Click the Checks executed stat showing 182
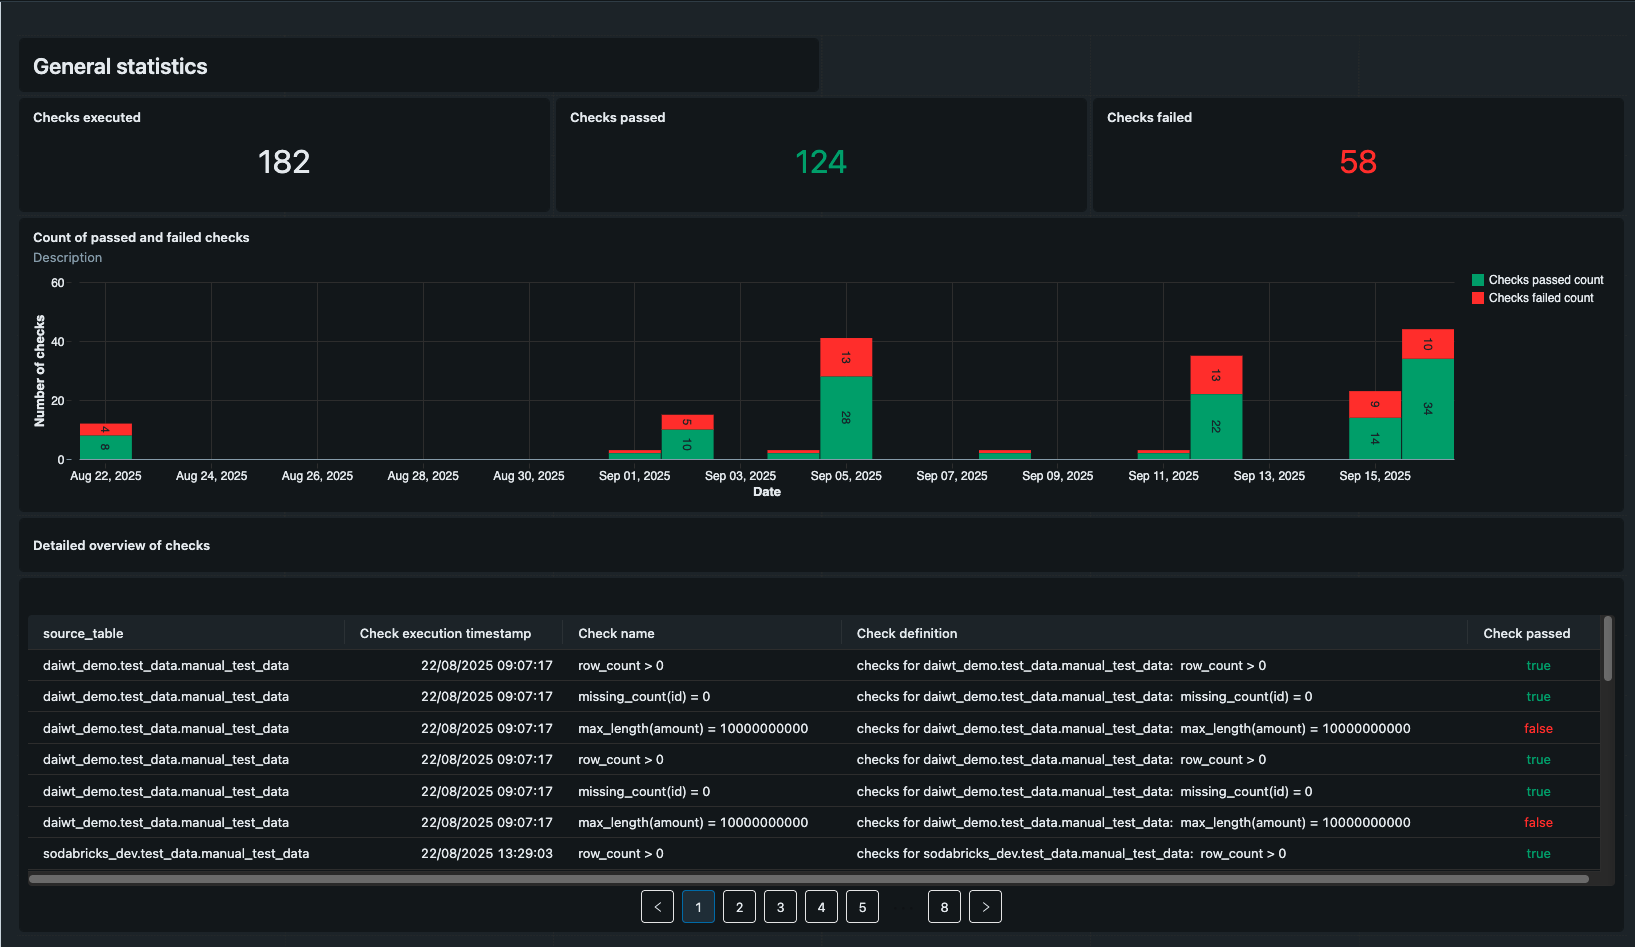1635x947 pixels. tap(284, 162)
